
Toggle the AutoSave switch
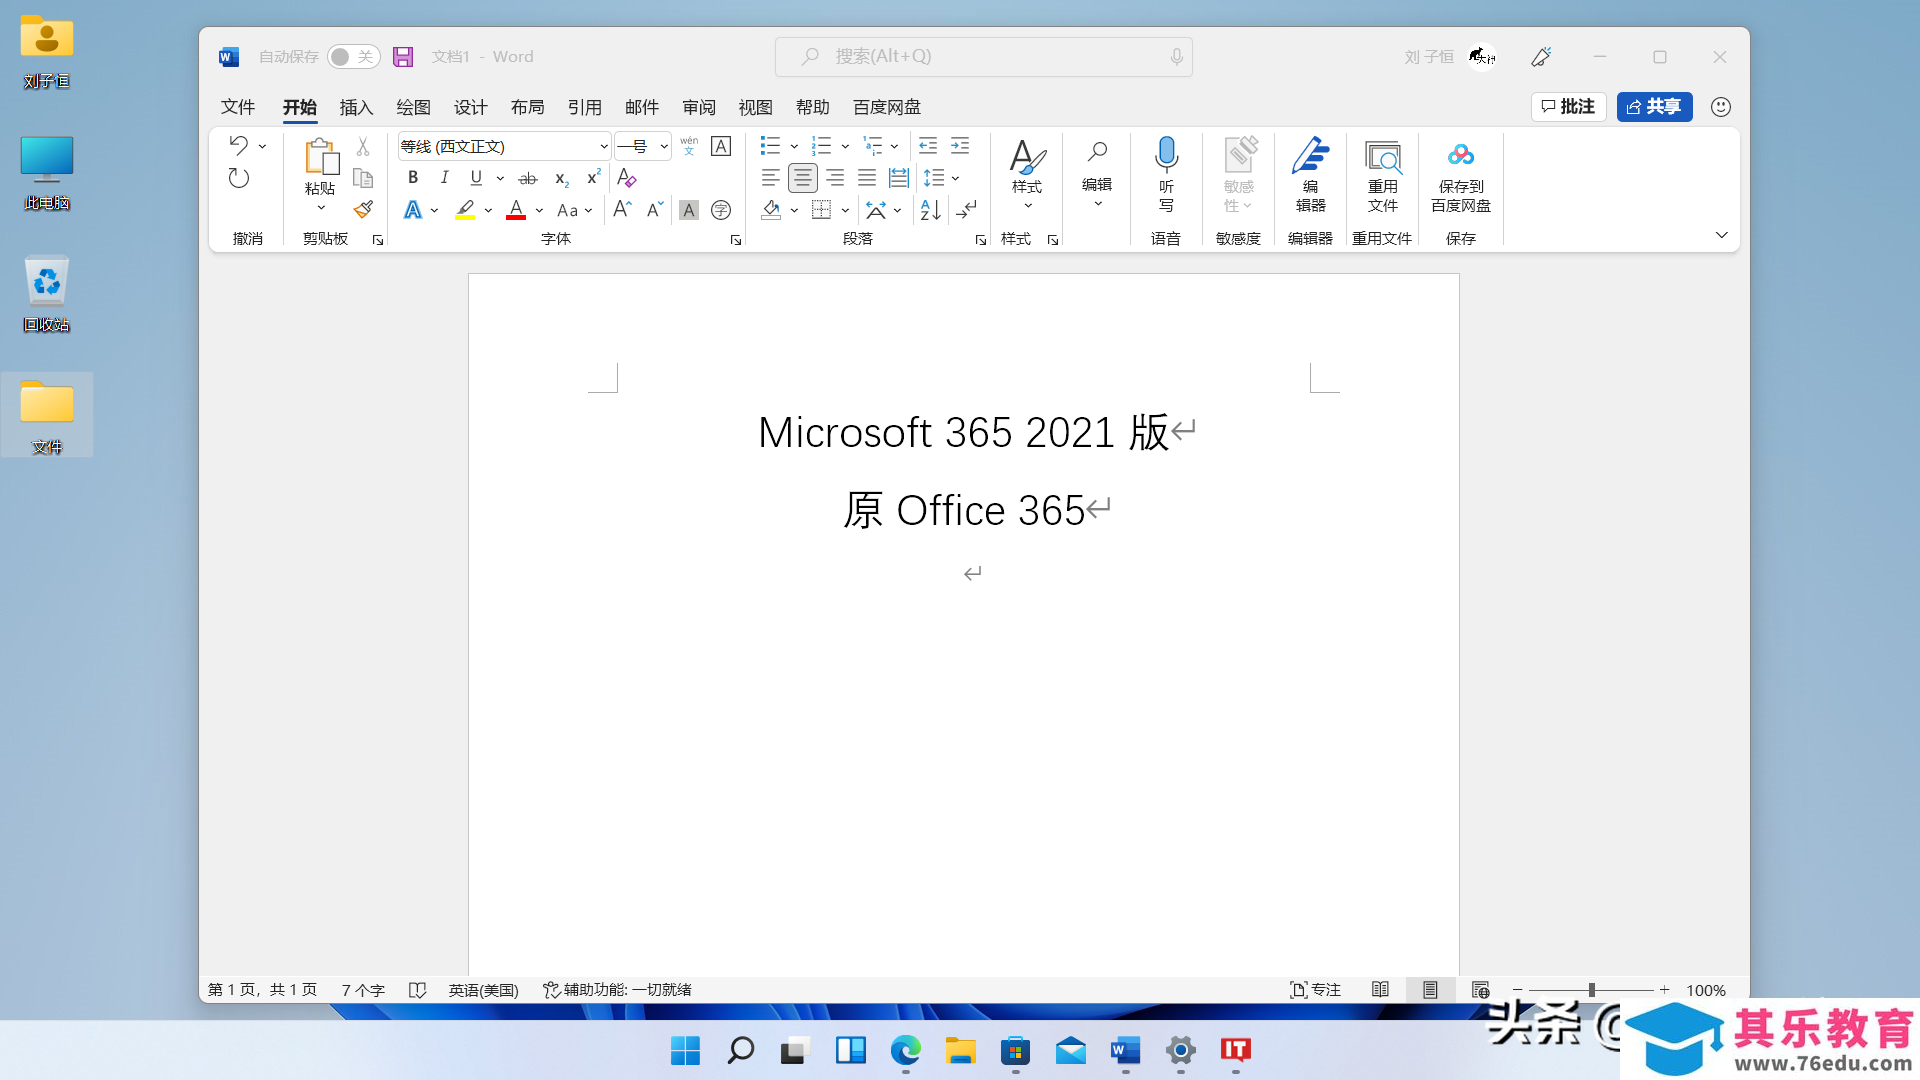click(x=352, y=57)
